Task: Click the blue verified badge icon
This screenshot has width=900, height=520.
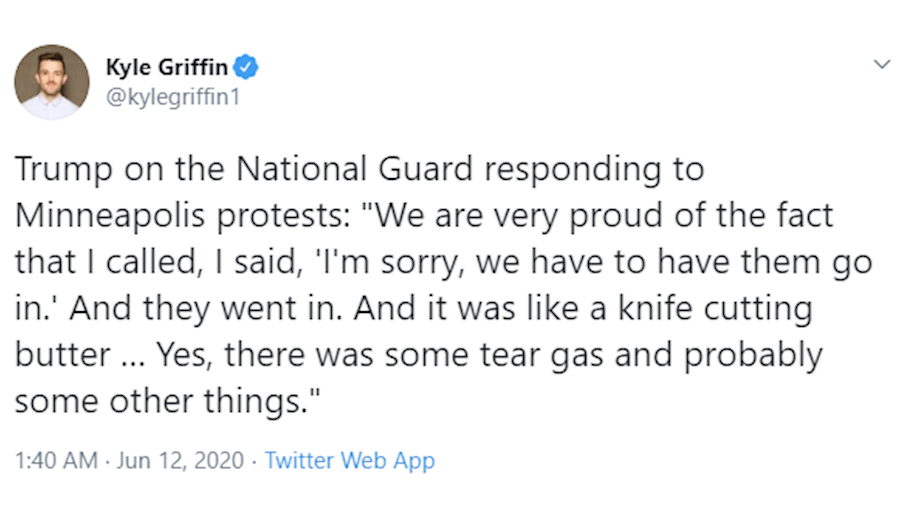Action: (247, 68)
